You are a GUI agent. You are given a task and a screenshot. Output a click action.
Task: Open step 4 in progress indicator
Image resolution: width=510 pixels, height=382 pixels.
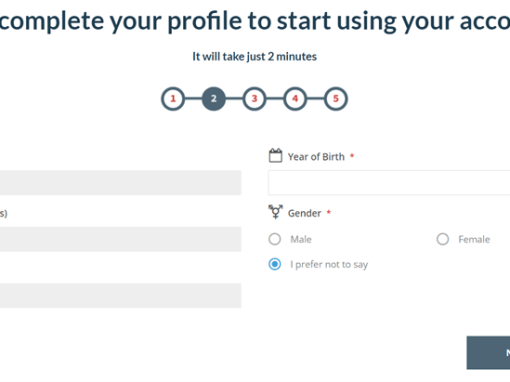click(x=295, y=99)
